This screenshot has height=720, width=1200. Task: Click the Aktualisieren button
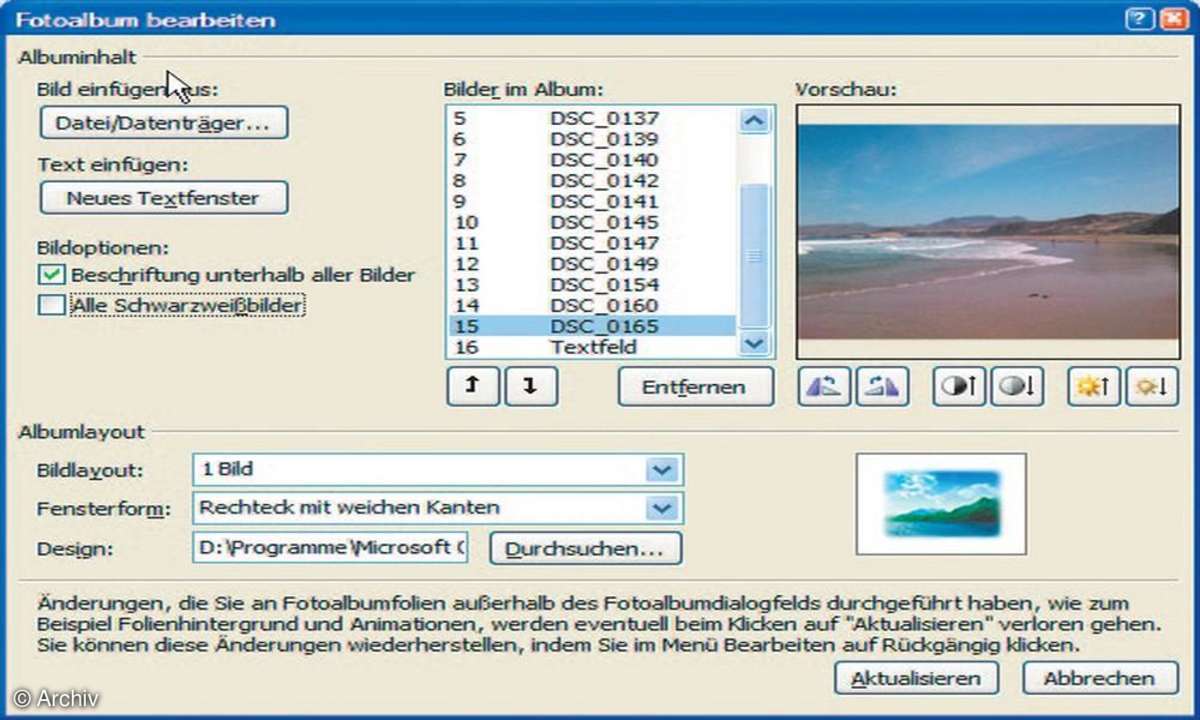pyautogui.click(x=915, y=678)
